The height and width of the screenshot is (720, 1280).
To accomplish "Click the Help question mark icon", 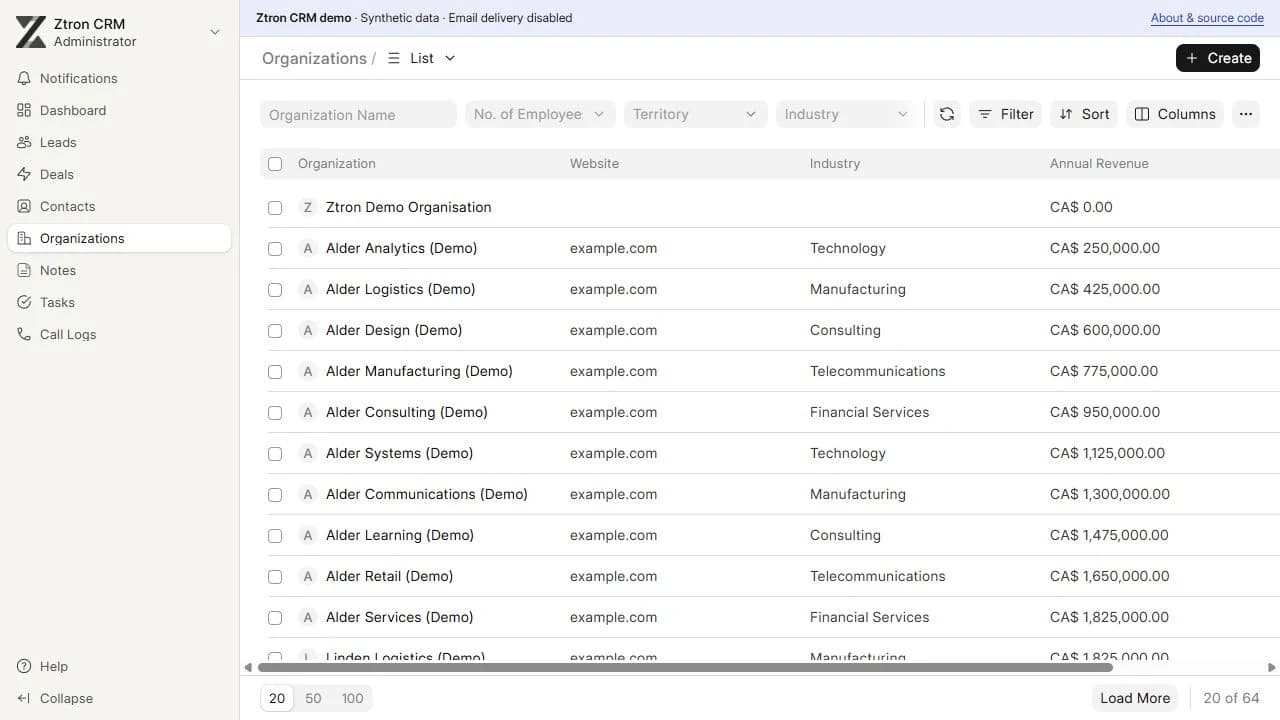I will point(24,666).
